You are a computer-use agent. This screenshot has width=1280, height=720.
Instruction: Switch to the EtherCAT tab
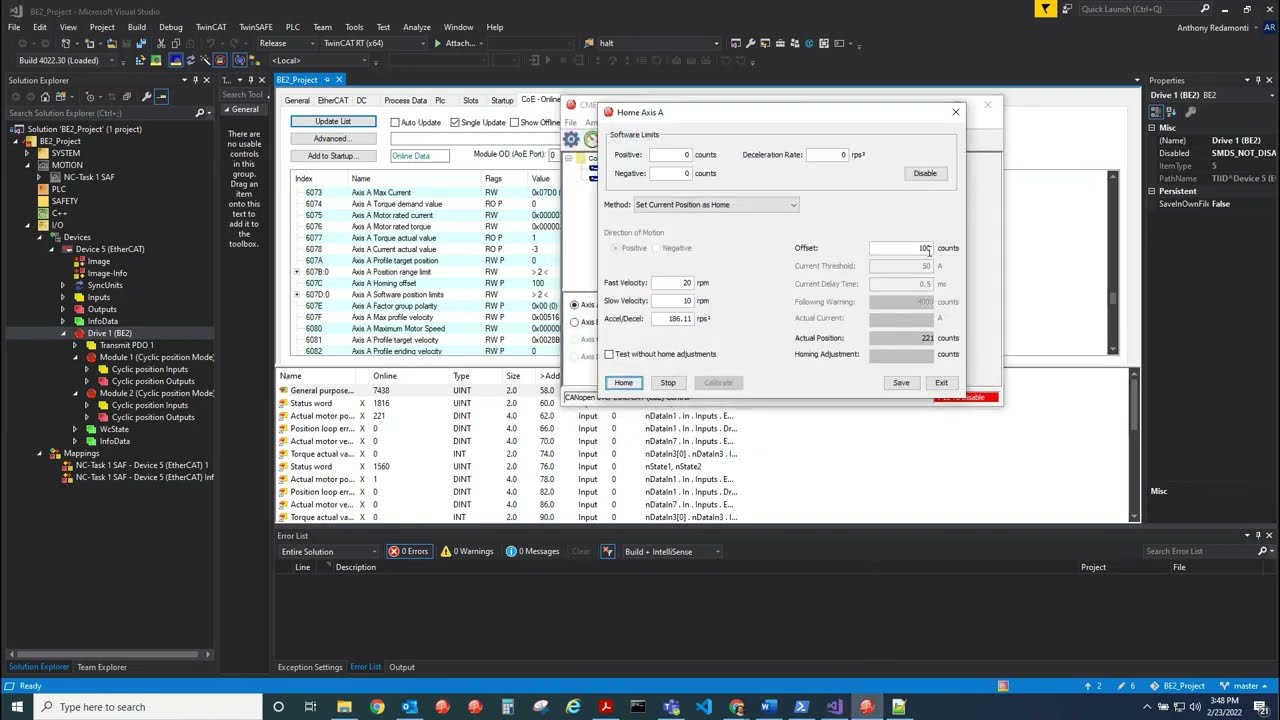pos(333,100)
